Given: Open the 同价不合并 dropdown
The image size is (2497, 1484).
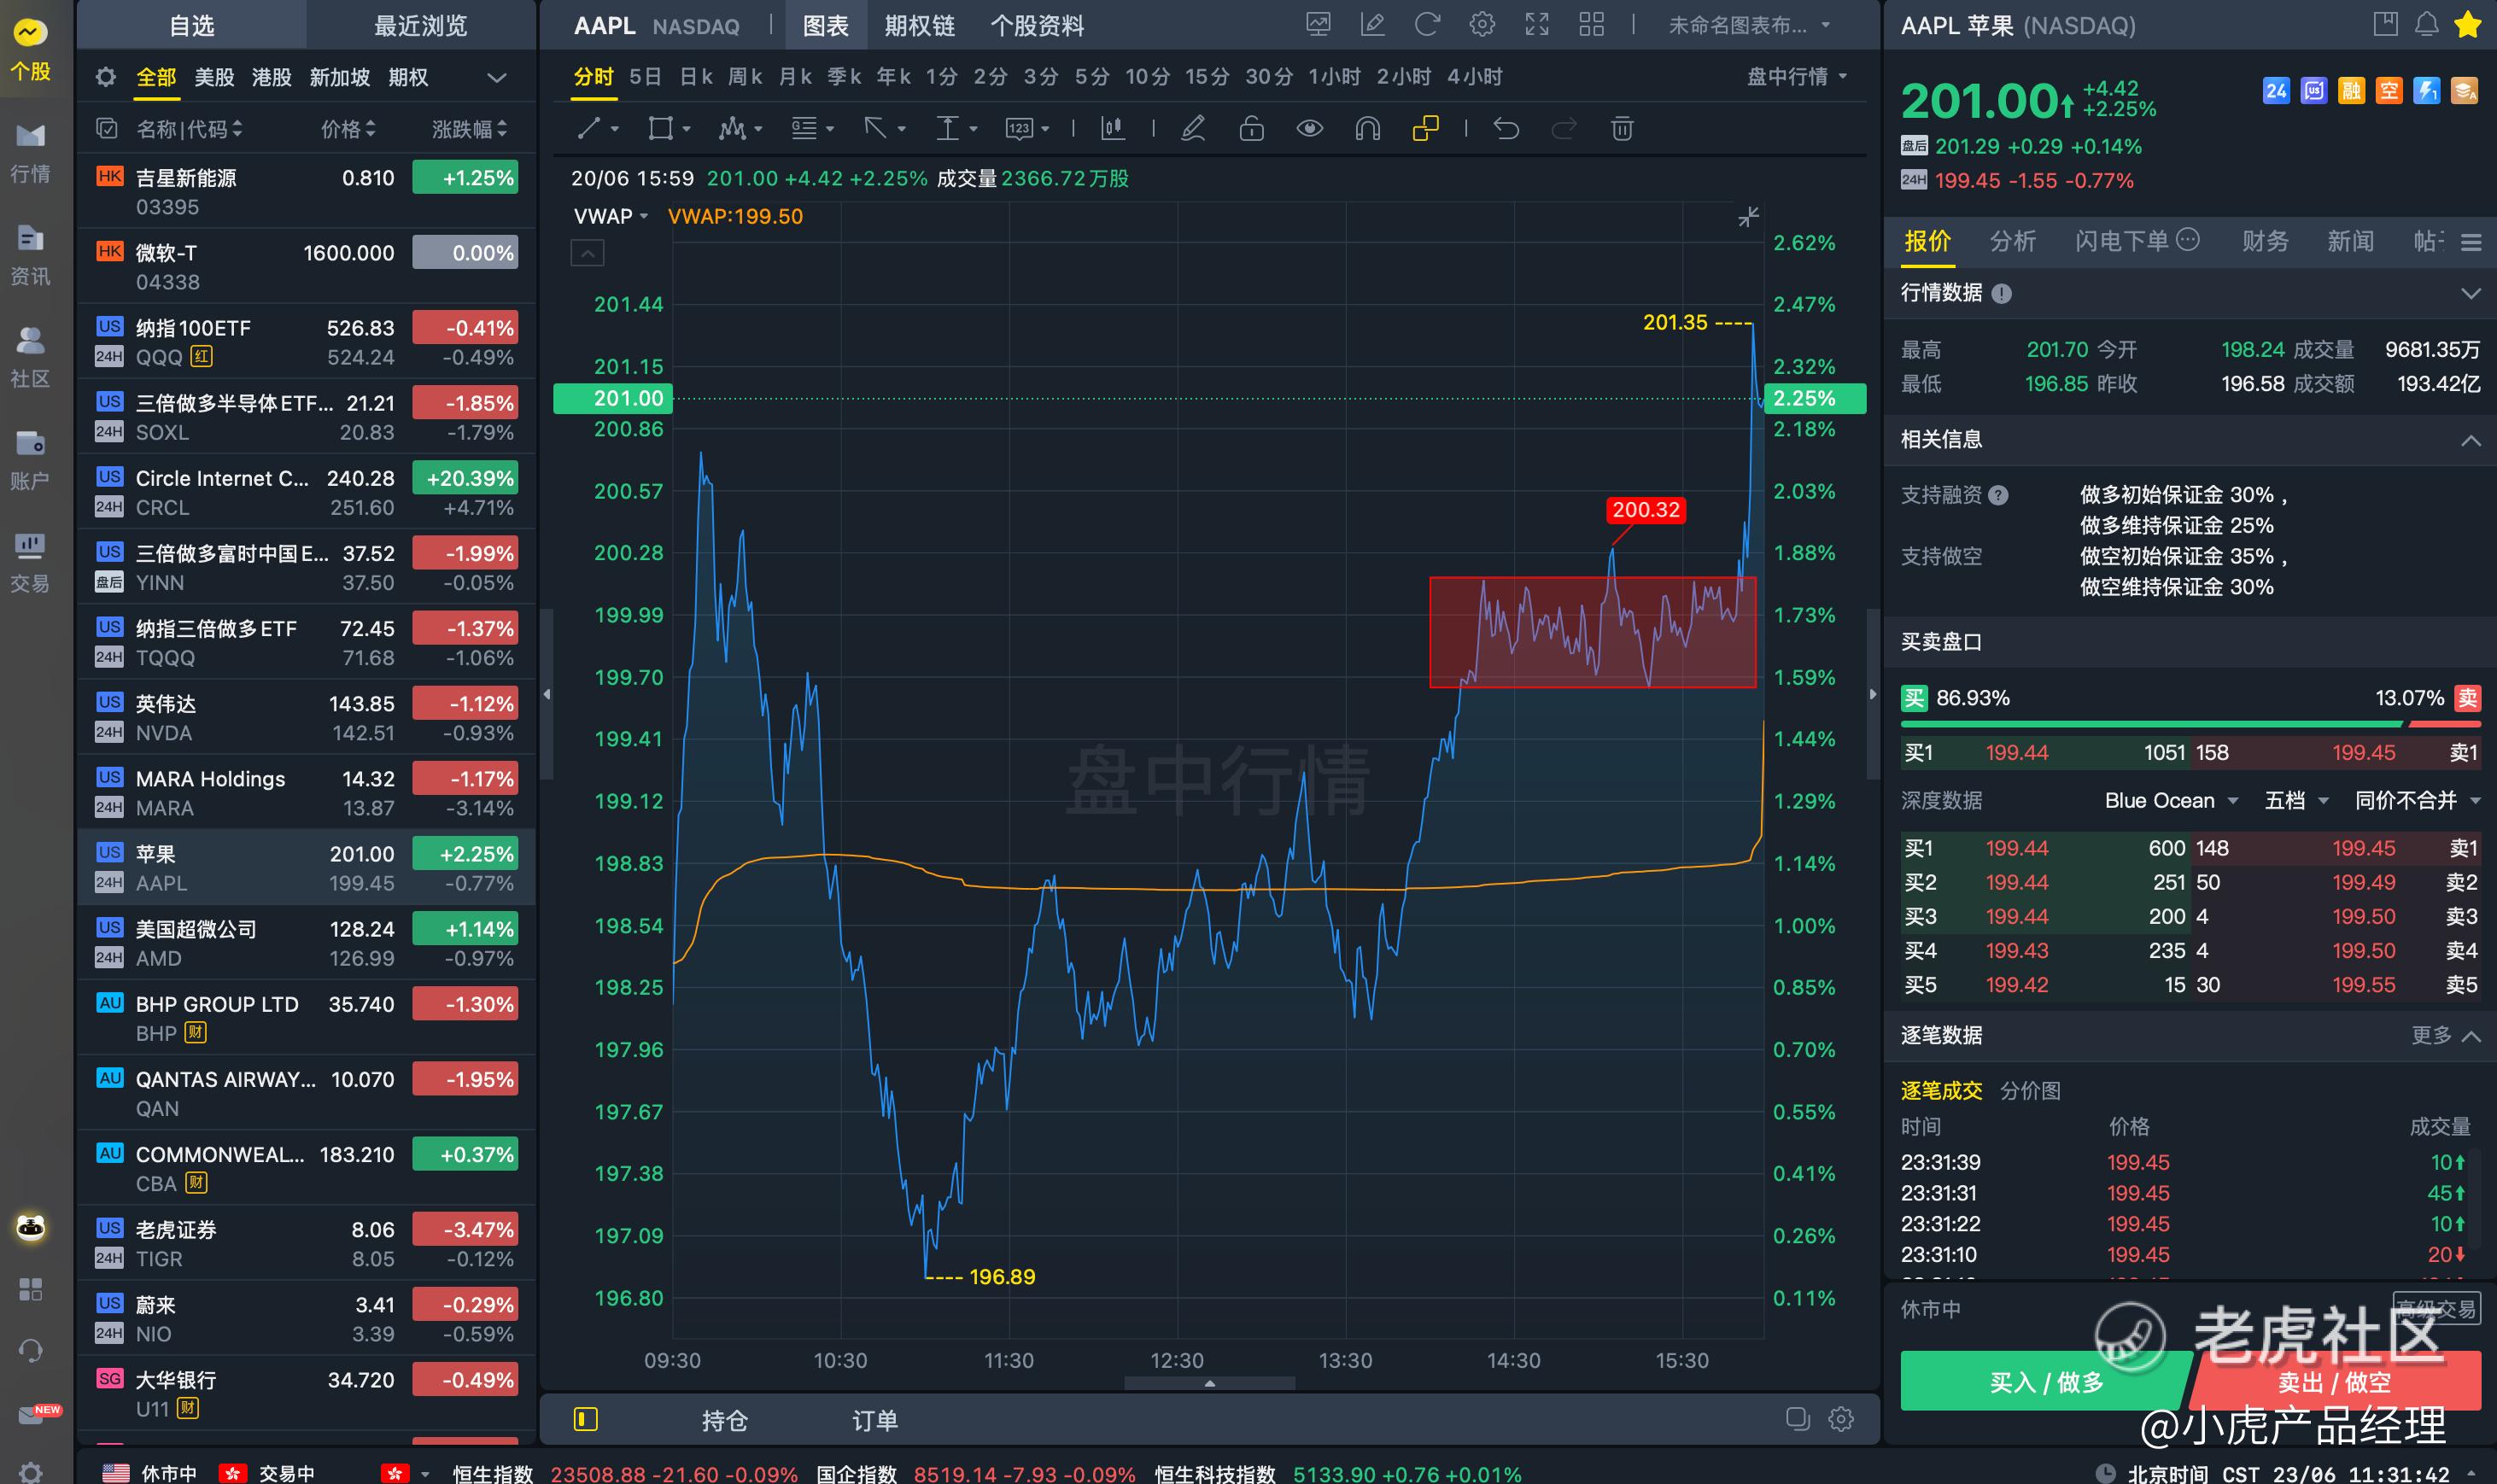Looking at the screenshot, I should point(2418,800).
